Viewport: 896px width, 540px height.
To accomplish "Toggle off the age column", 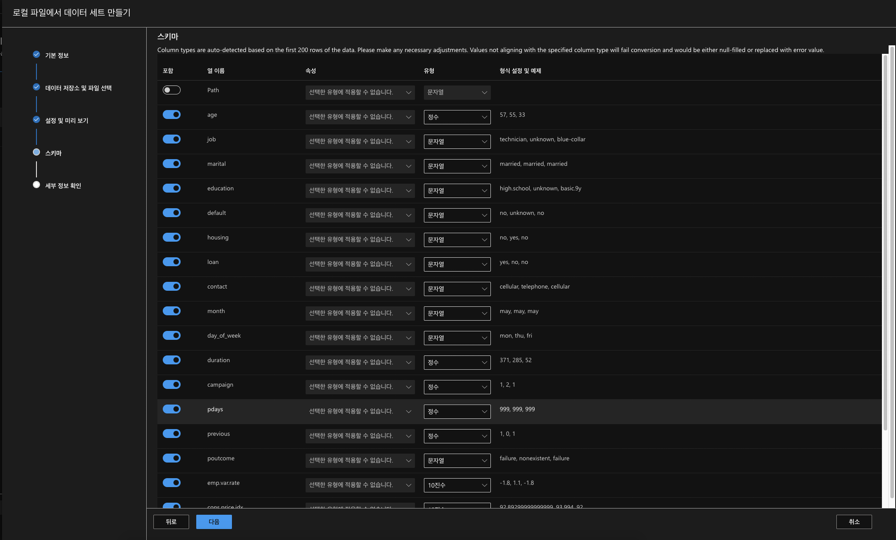I will pyautogui.click(x=171, y=115).
